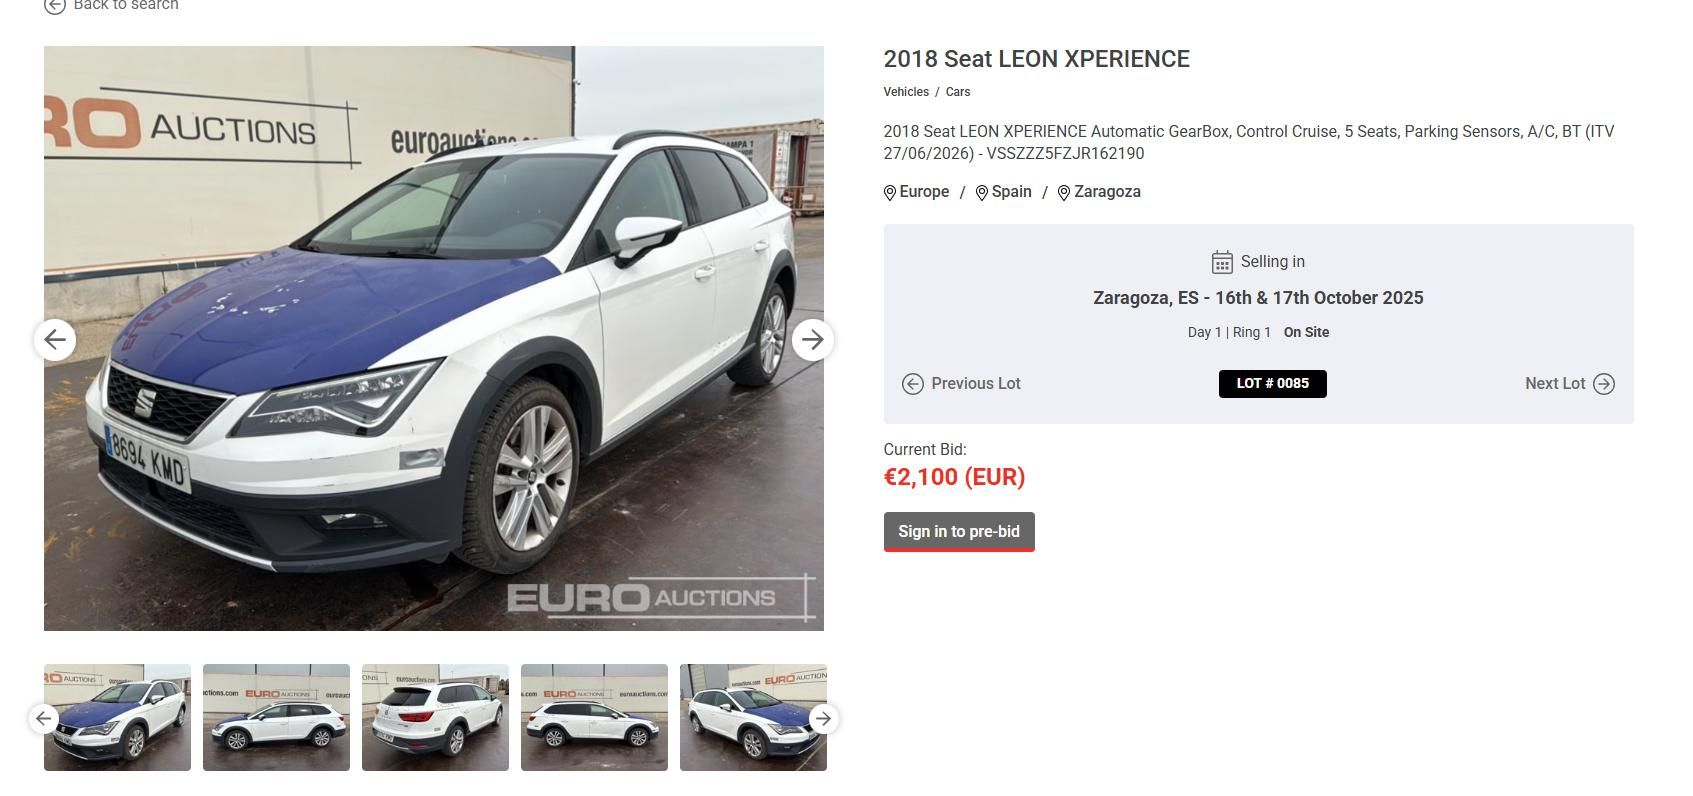
Task: Click the calendar icon beside Selling in
Action: [x=1222, y=262]
